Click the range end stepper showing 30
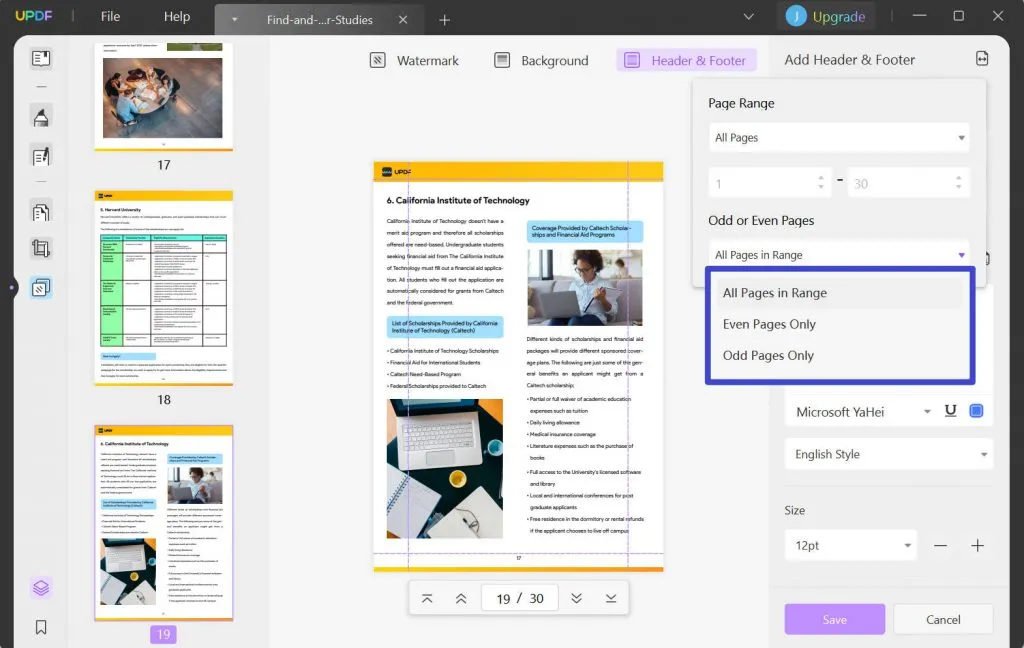The width and height of the screenshot is (1024, 648). (908, 184)
